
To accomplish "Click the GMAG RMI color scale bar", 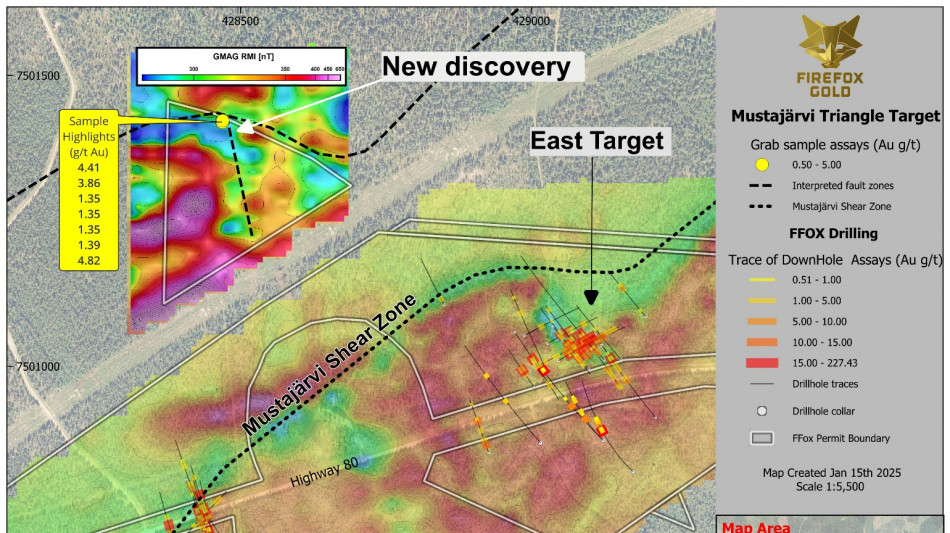I will pyautogui.click(x=242, y=76).
